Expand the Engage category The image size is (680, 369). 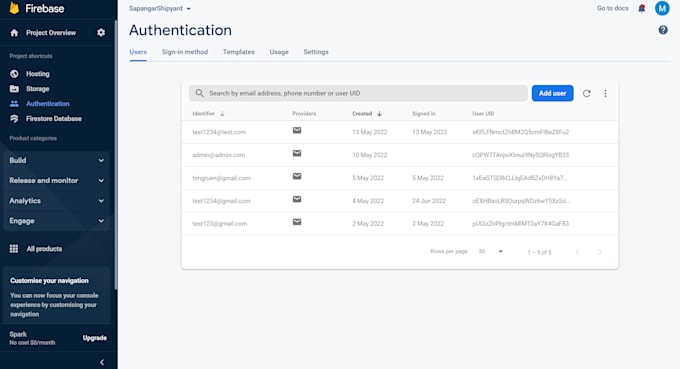tap(56, 221)
